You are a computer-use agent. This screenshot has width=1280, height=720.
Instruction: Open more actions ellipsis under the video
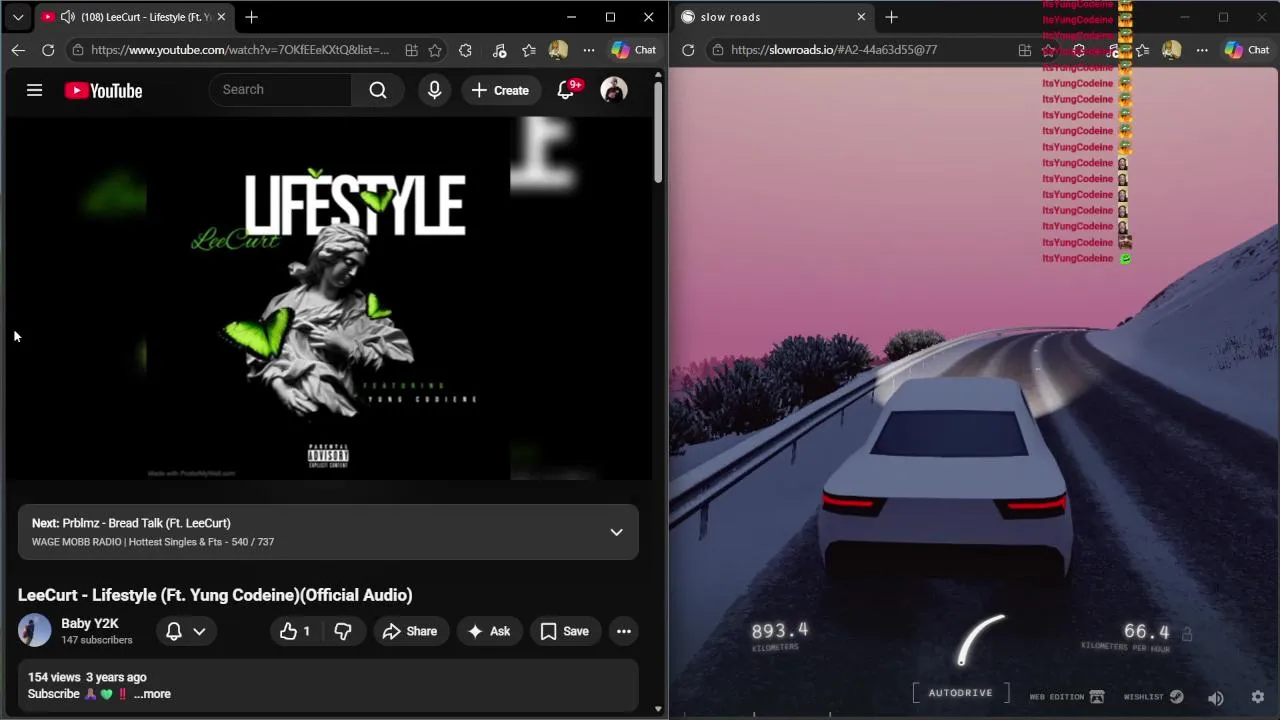(624, 631)
